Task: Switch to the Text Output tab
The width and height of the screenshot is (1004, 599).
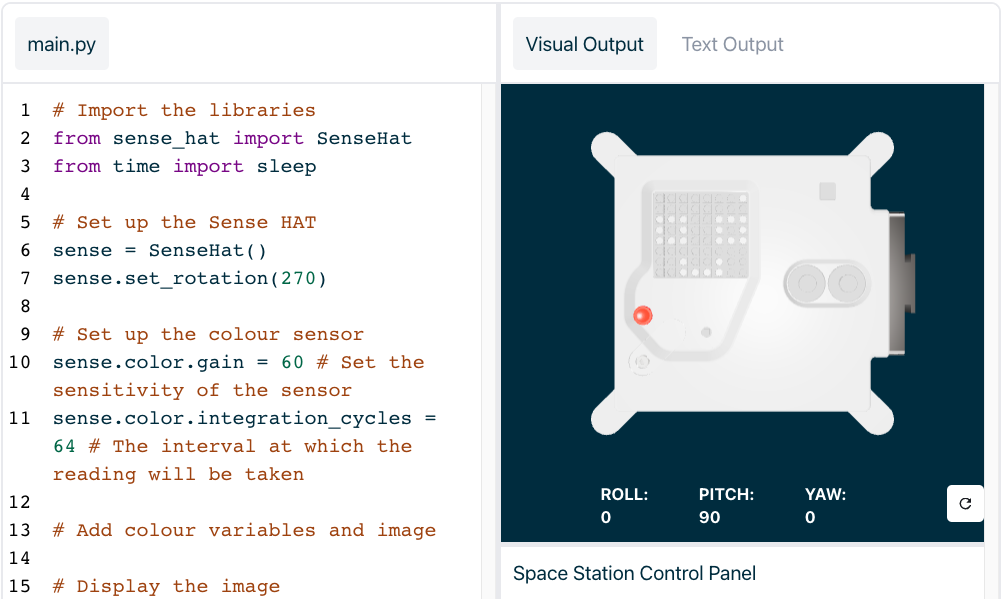Action: click(732, 44)
